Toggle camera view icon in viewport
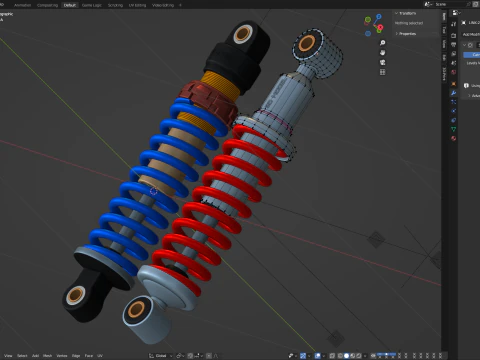This screenshot has height=360, width=480. [x=383, y=62]
